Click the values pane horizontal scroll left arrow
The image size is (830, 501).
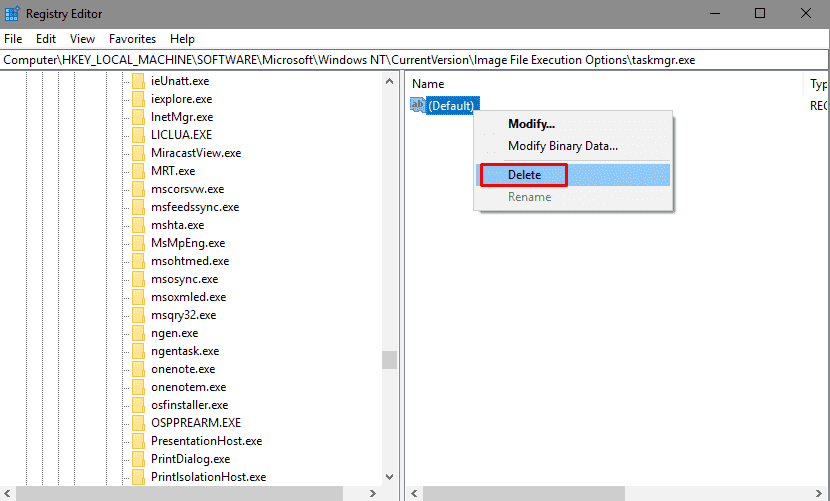[414, 494]
